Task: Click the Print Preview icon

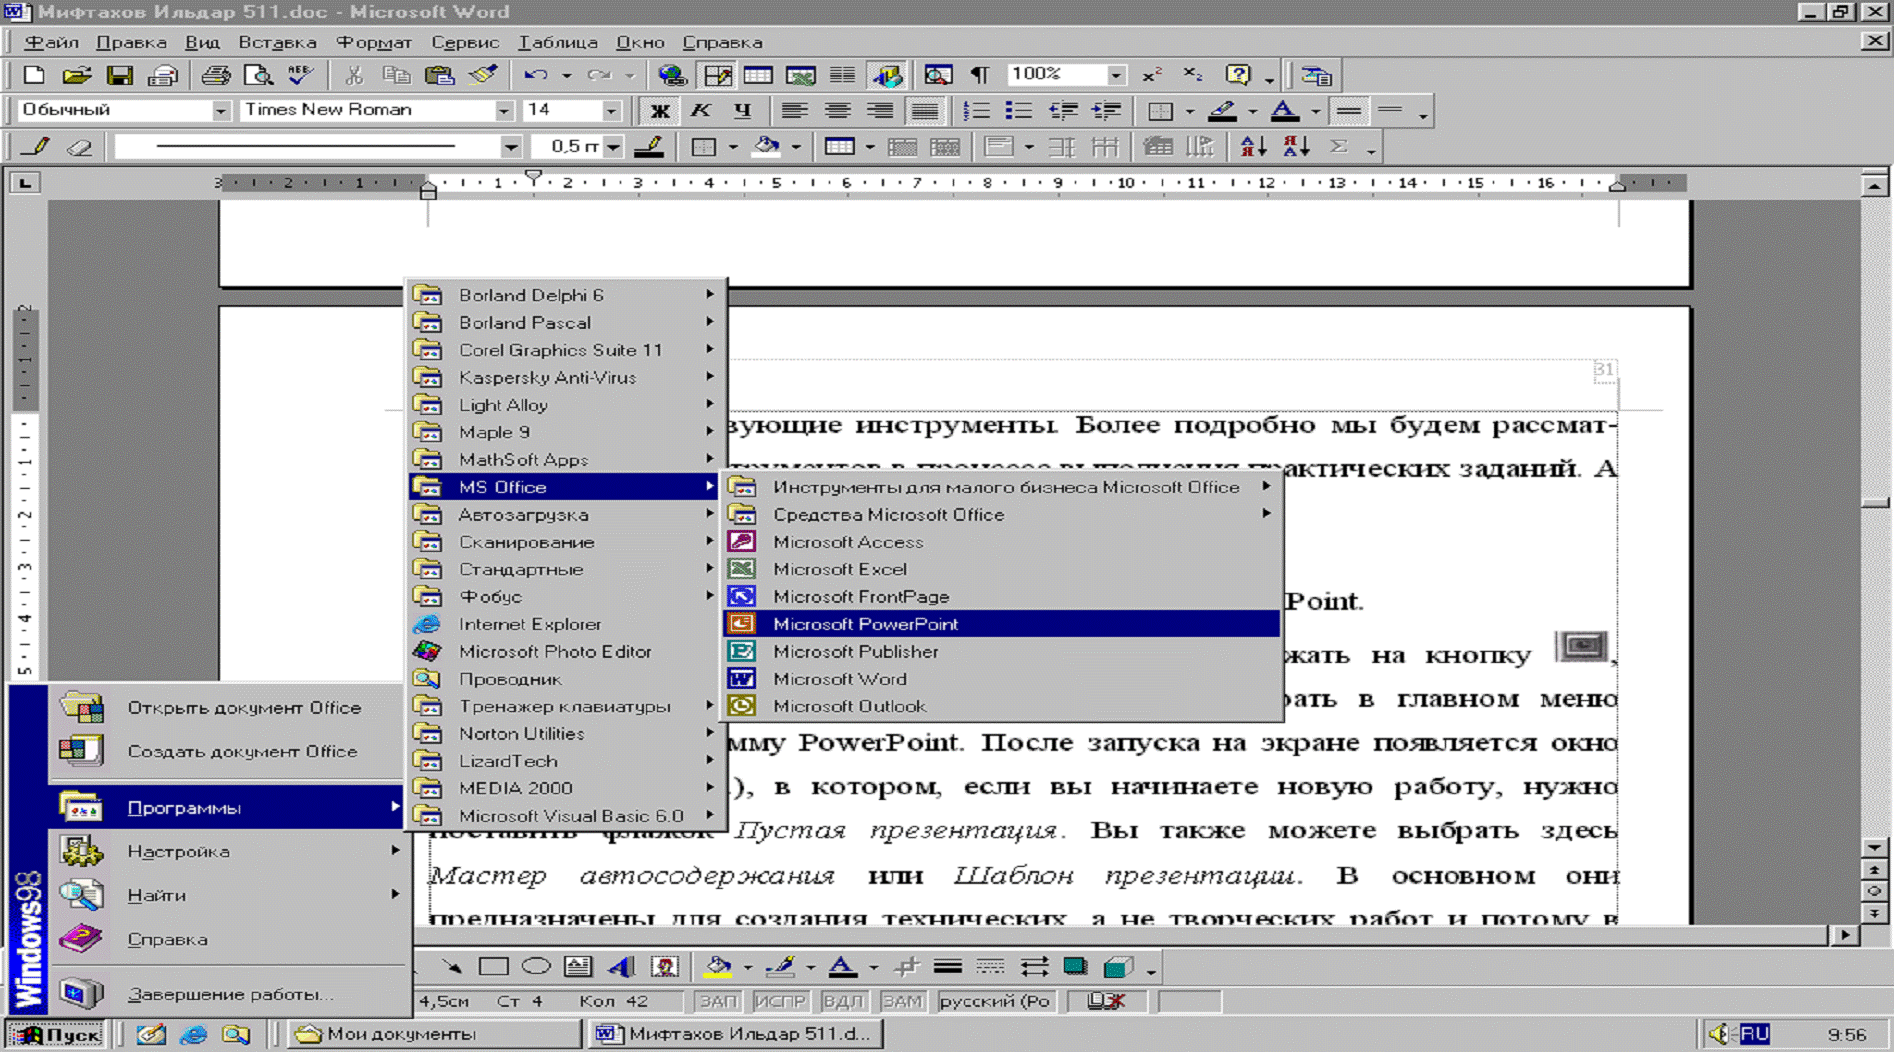Action: [258, 76]
